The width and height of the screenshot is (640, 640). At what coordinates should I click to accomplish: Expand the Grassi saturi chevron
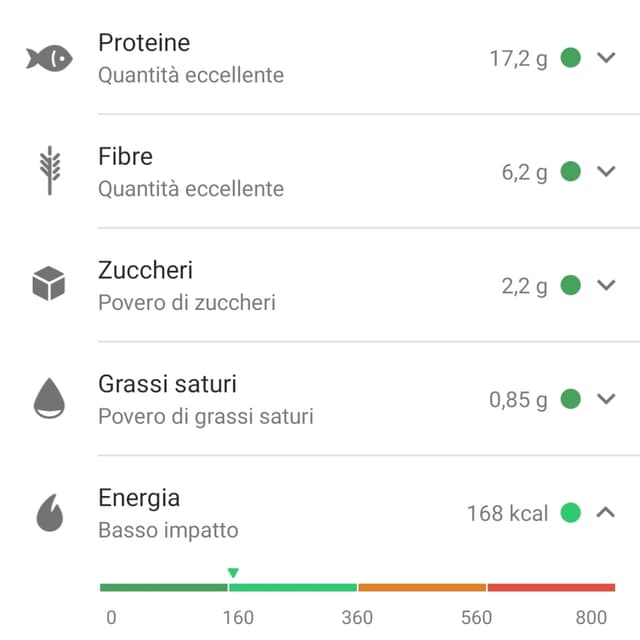[x=606, y=398]
